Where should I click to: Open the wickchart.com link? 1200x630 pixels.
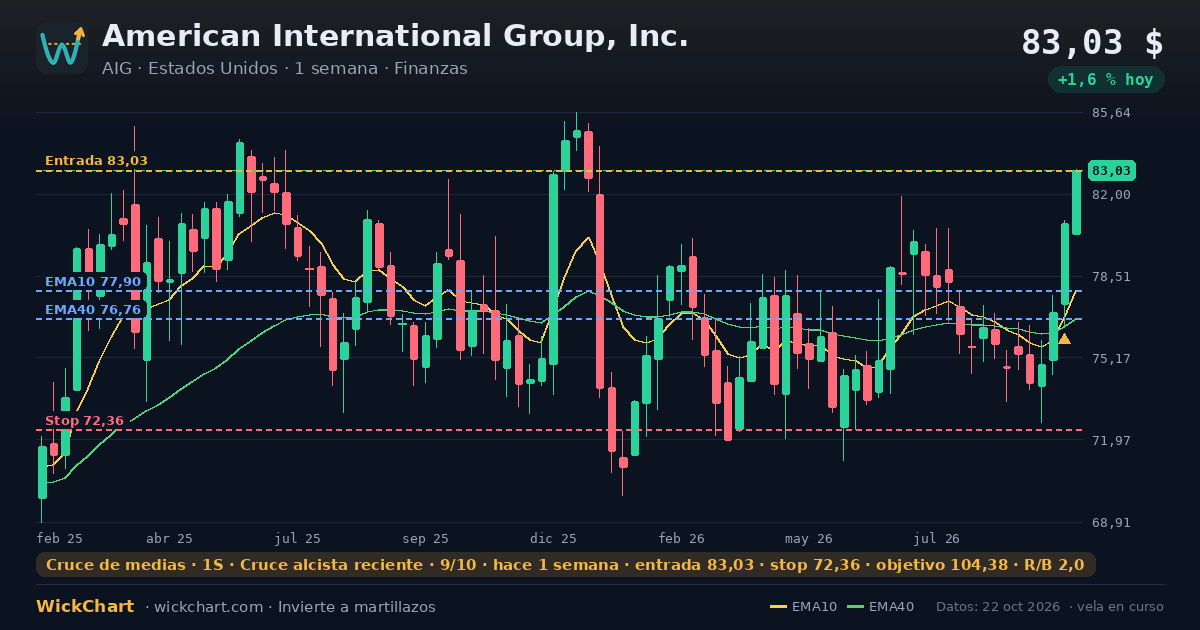210,607
